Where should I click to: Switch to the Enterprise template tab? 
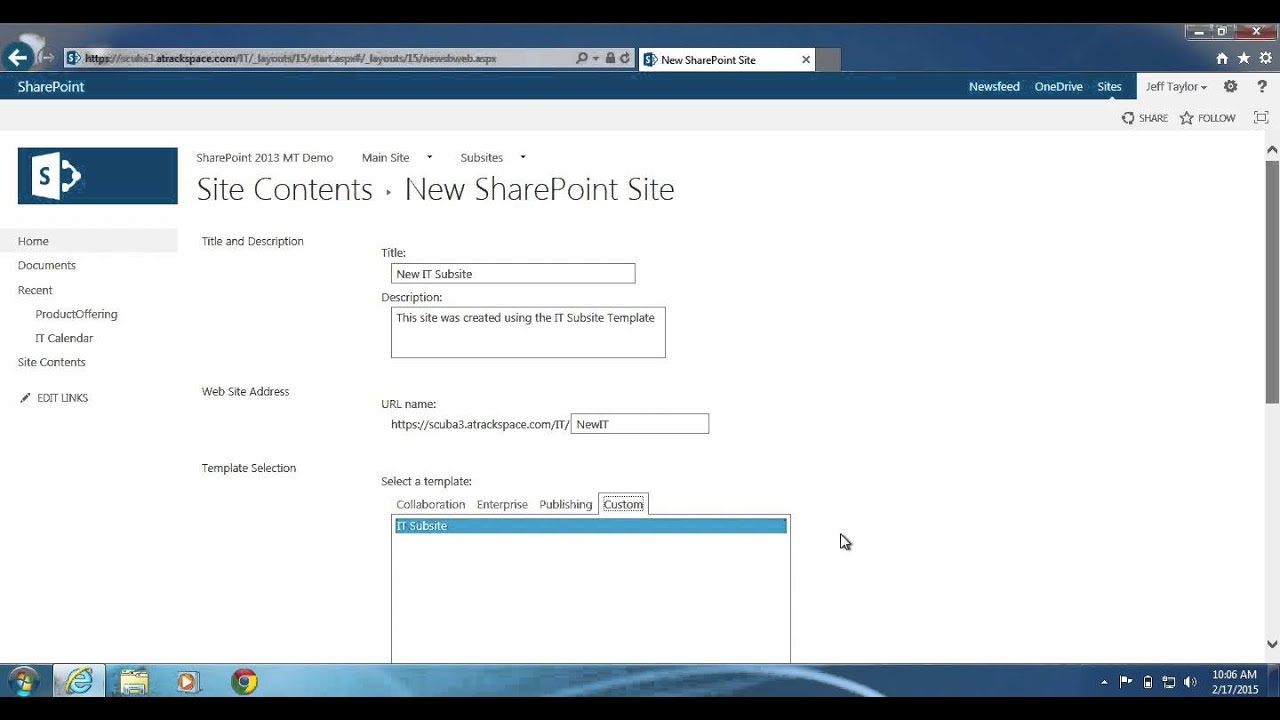coord(502,504)
